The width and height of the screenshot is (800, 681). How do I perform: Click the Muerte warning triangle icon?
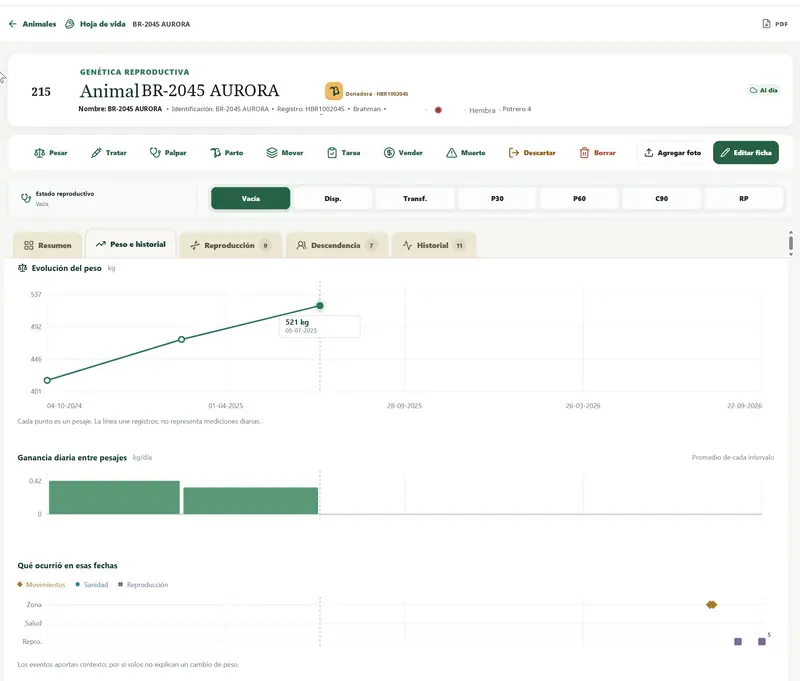click(x=452, y=153)
